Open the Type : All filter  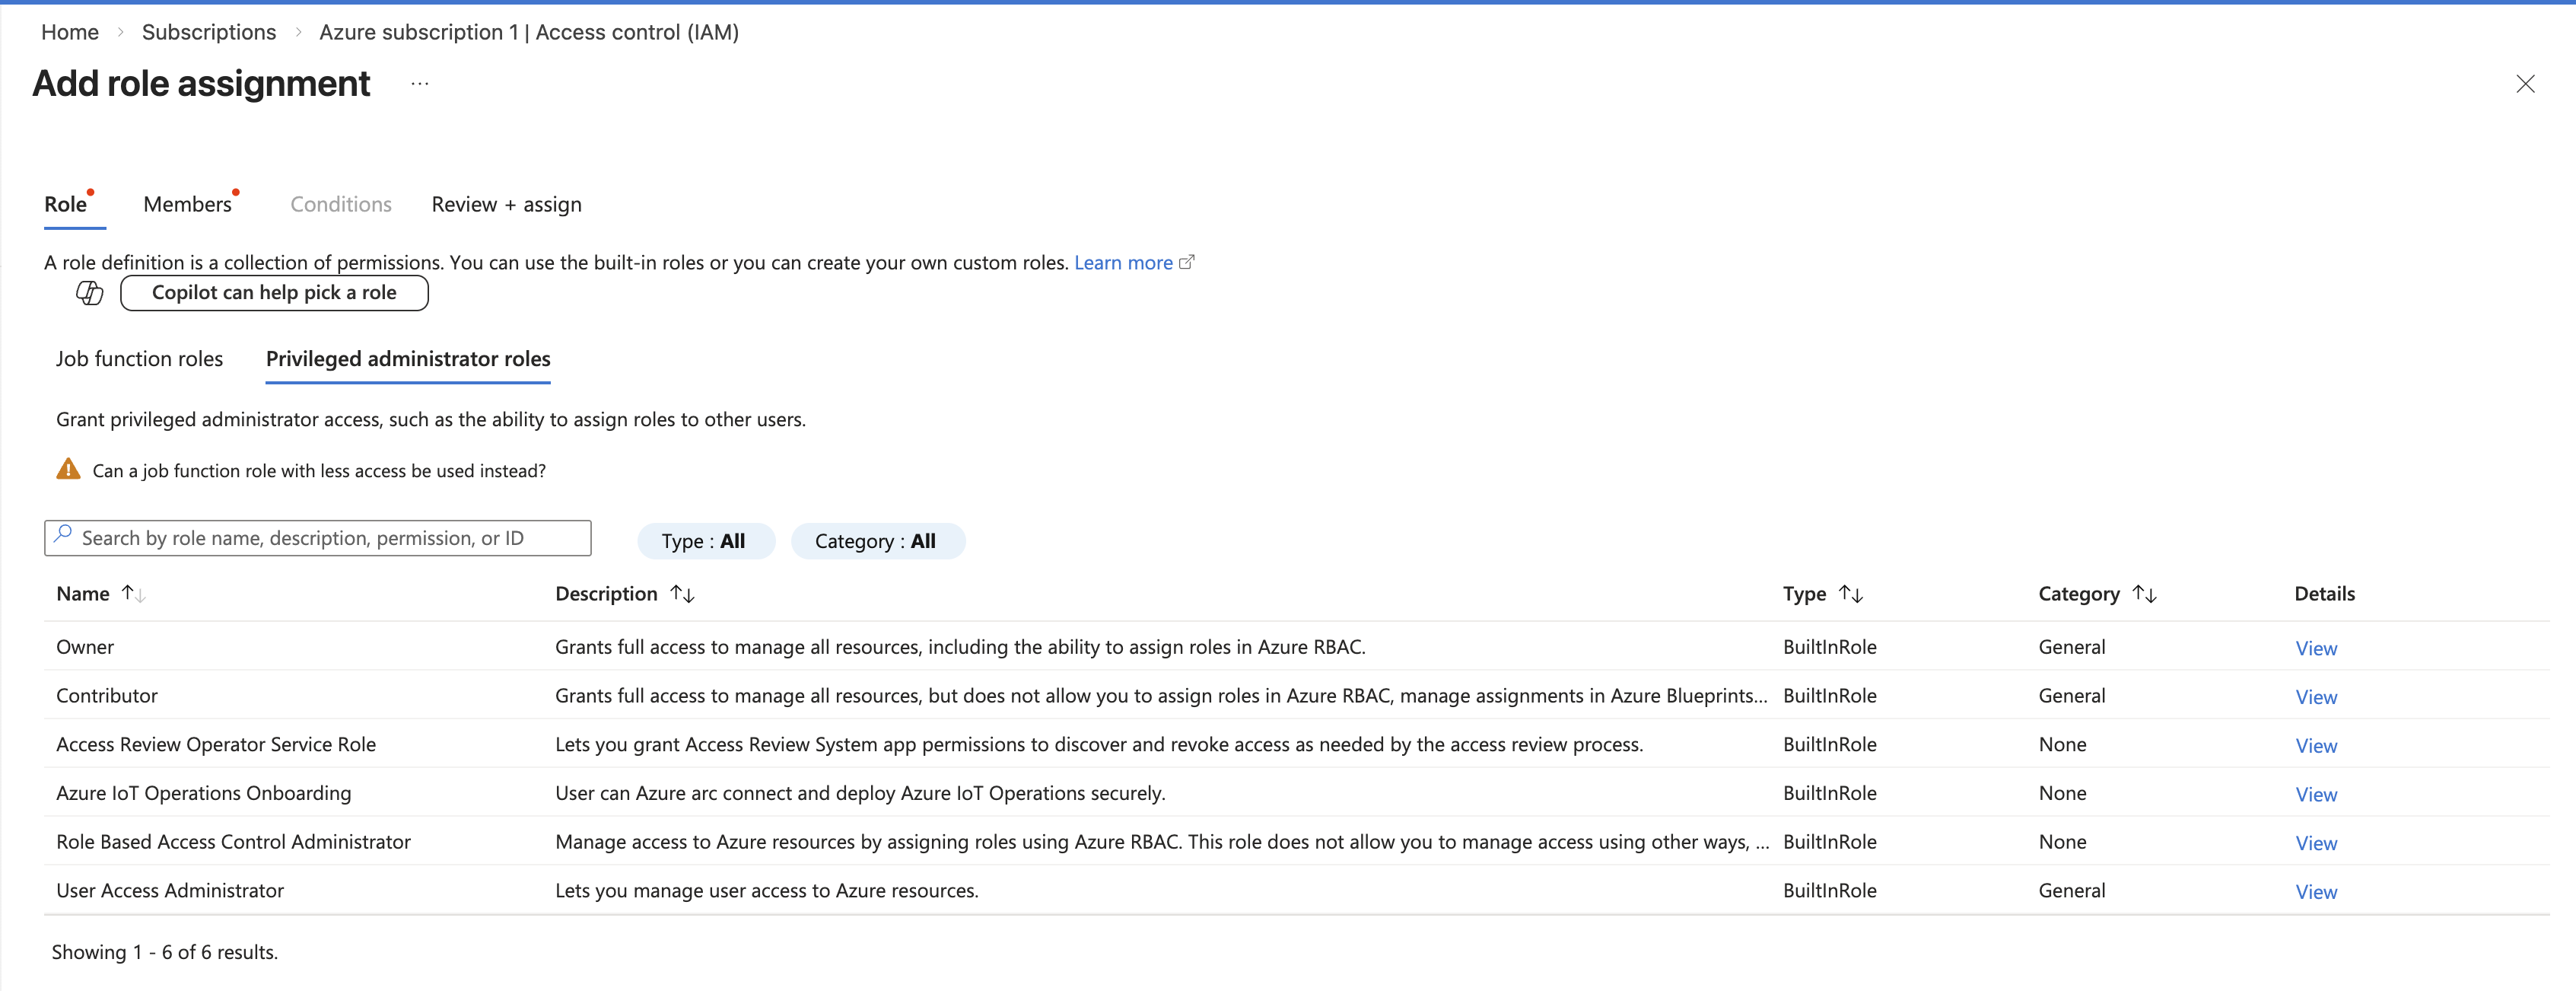click(705, 540)
